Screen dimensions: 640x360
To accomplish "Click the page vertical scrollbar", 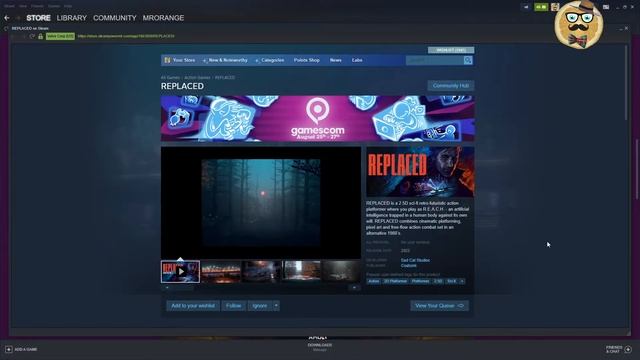I will pyautogui.click(x=627, y=83).
